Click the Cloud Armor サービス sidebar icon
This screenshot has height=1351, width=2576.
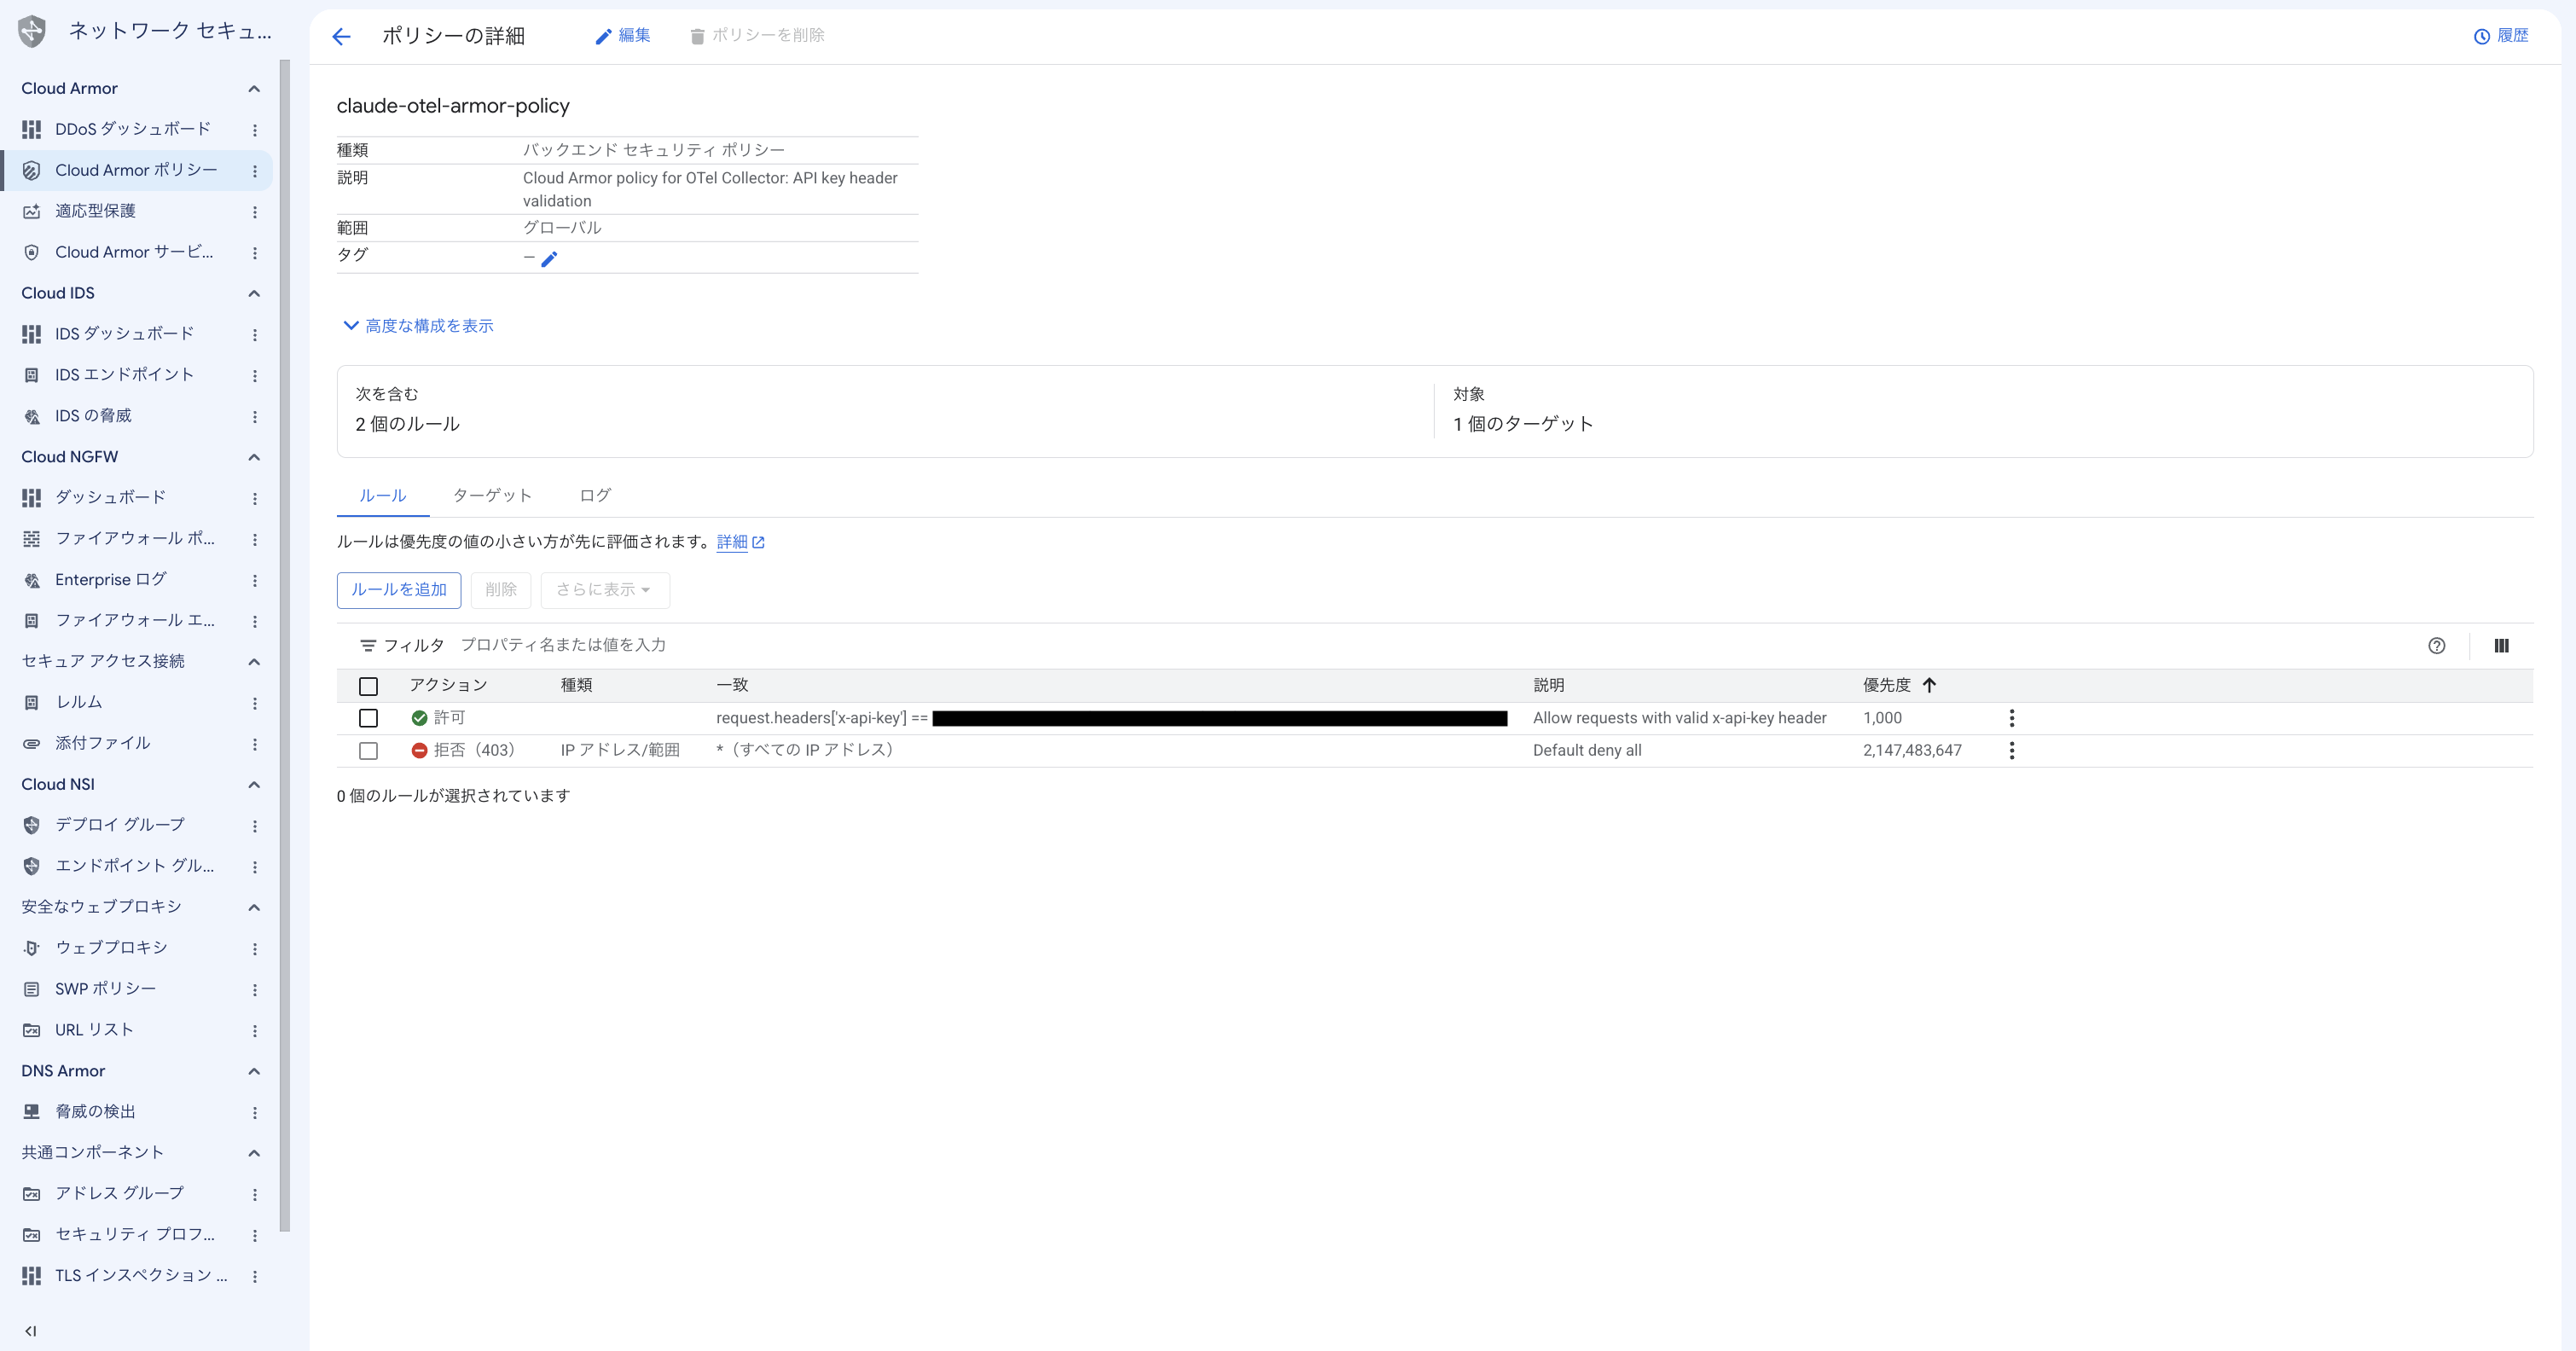point(32,252)
